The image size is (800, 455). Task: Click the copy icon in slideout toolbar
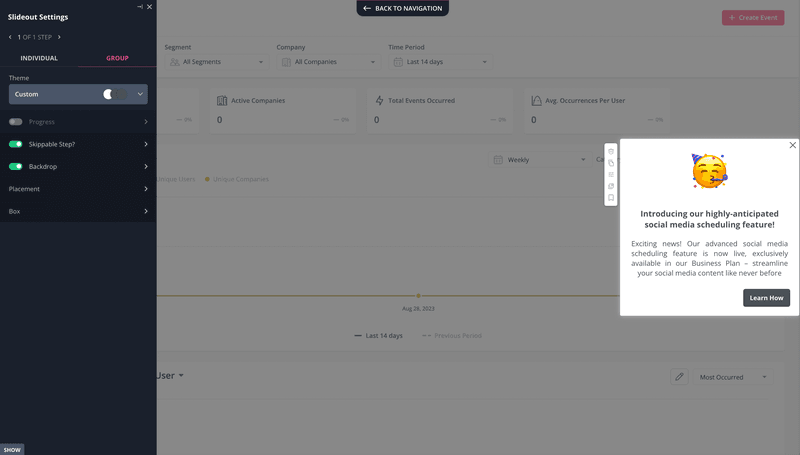click(611, 163)
